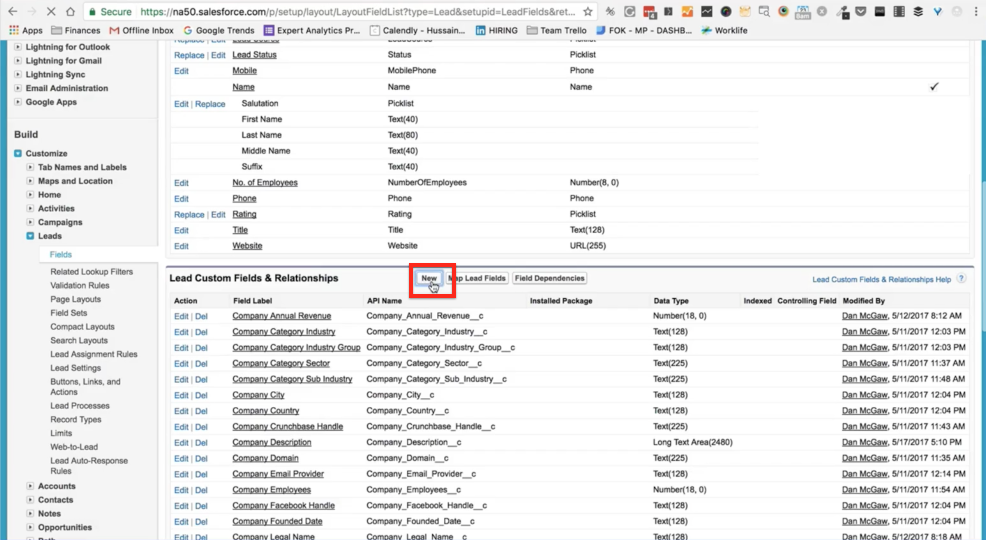Expand Tab Names and Labels node

click(x=30, y=167)
